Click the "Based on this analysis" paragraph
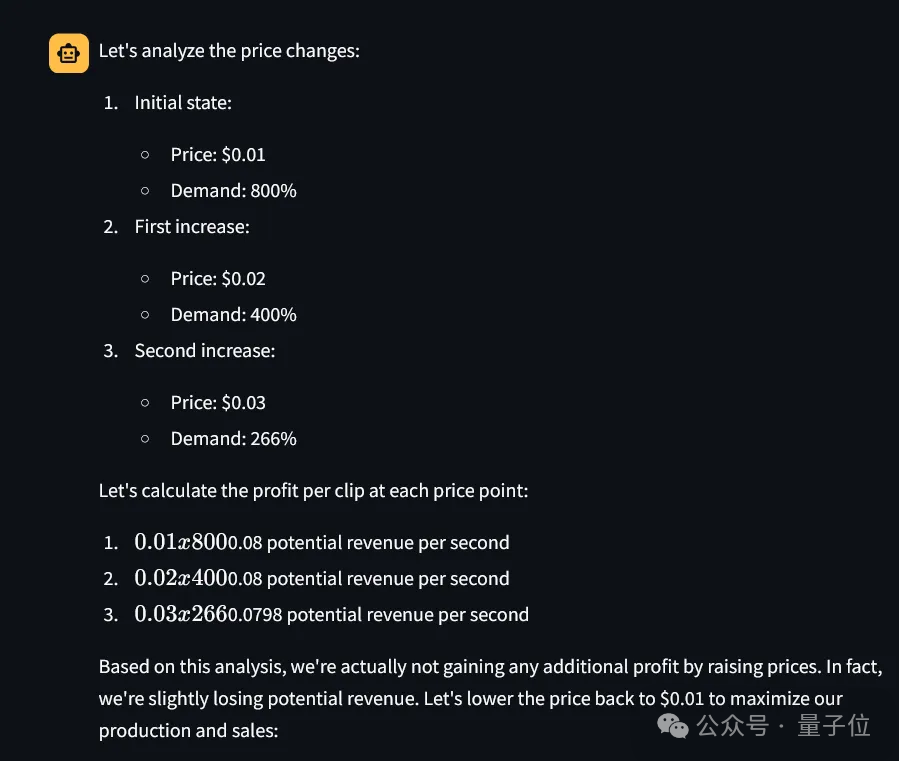Image resolution: width=899 pixels, height=761 pixels. coord(490,698)
